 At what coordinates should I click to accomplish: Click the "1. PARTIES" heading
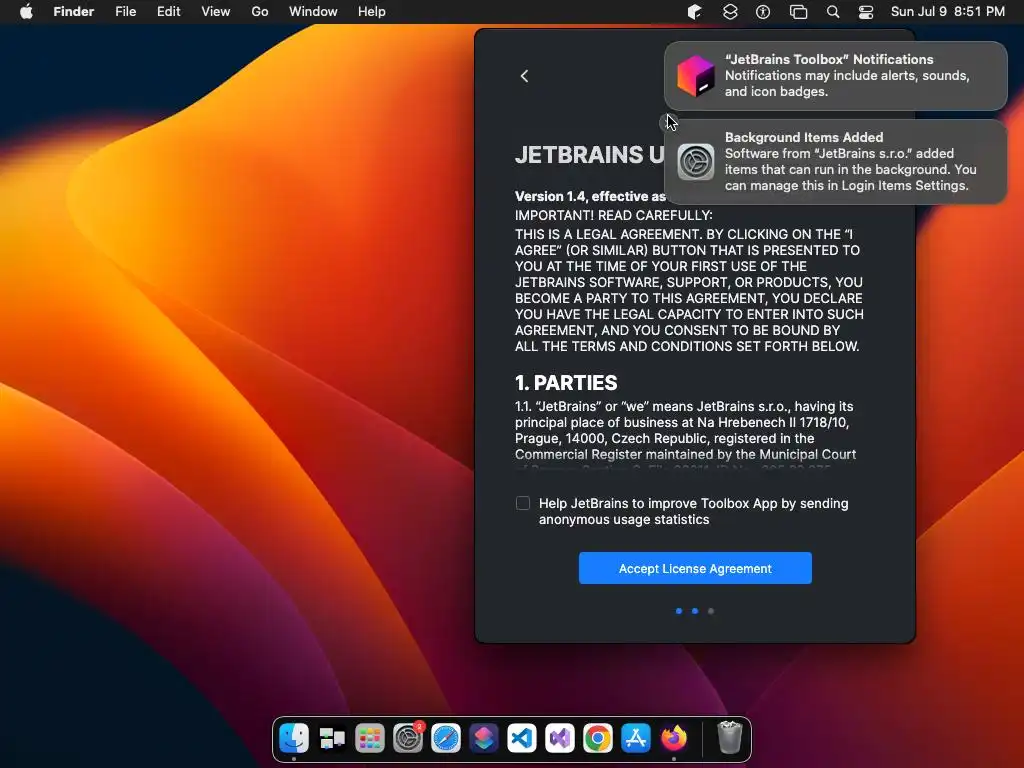(566, 383)
